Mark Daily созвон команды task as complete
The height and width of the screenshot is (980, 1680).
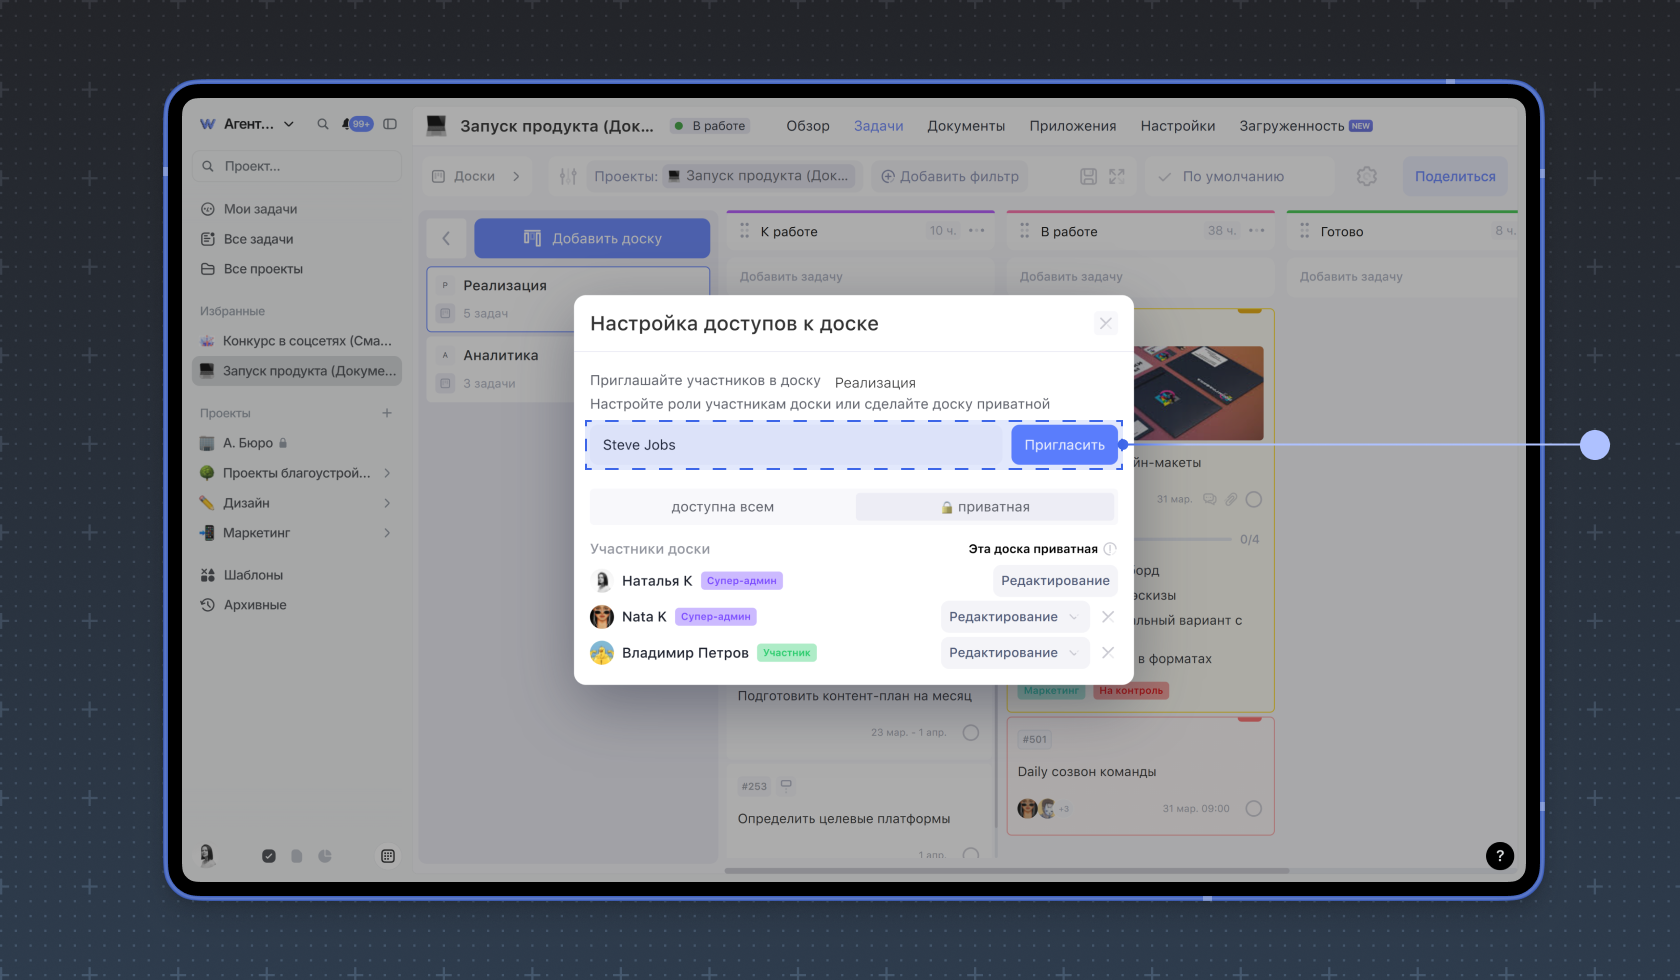(1254, 809)
